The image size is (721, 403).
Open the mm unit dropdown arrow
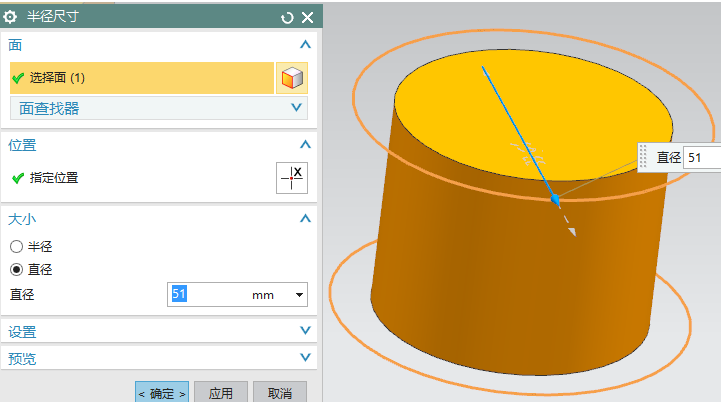(x=298, y=295)
